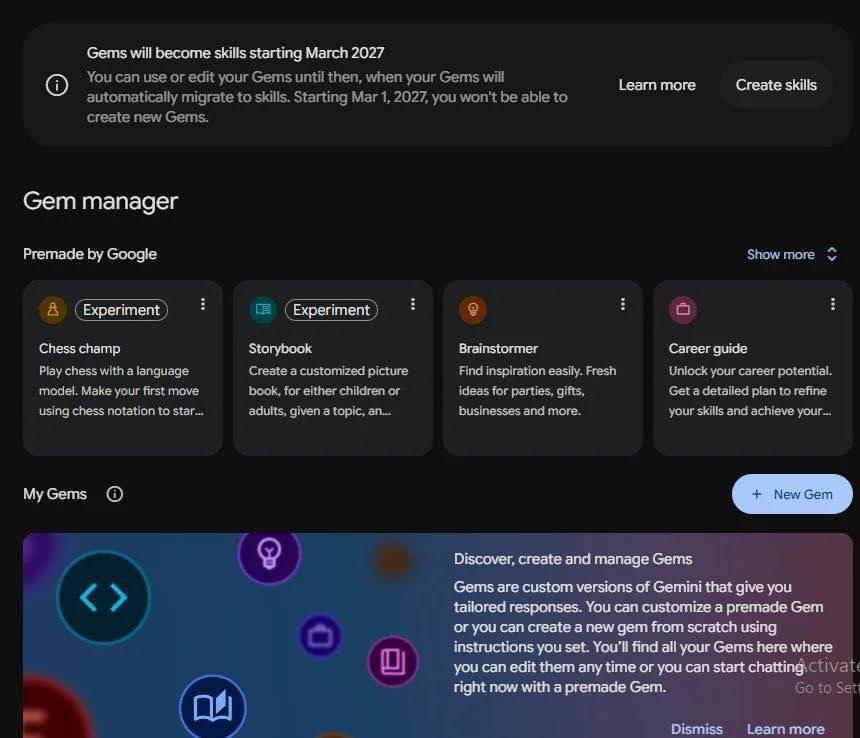Open the Chess champ three-dot menu
The height and width of the screenshot is (738, 860).
[x=203, y=304]
